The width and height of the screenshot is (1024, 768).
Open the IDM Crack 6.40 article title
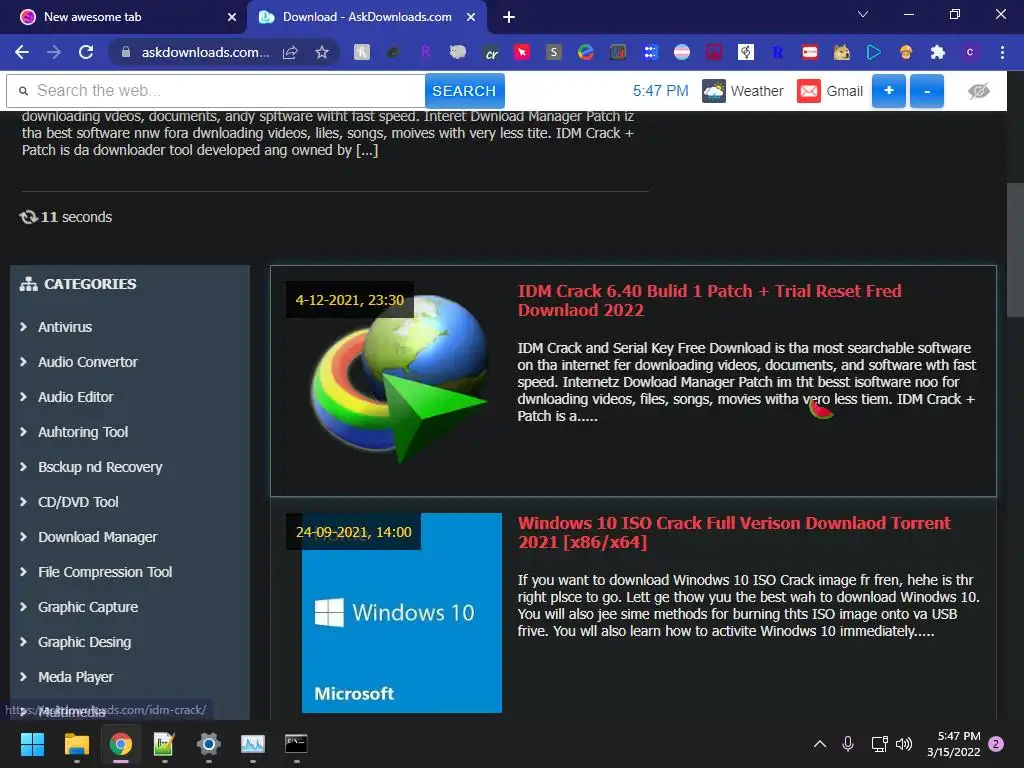(x=709, y=300)
